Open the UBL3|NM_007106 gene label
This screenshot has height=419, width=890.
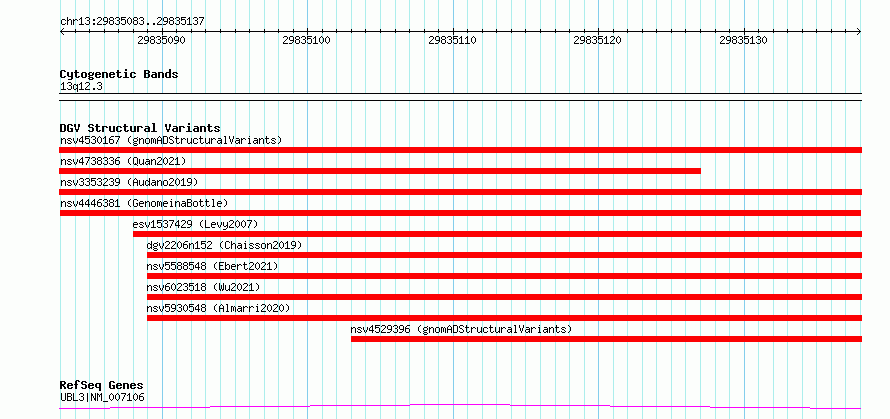(x=102, y=397)
